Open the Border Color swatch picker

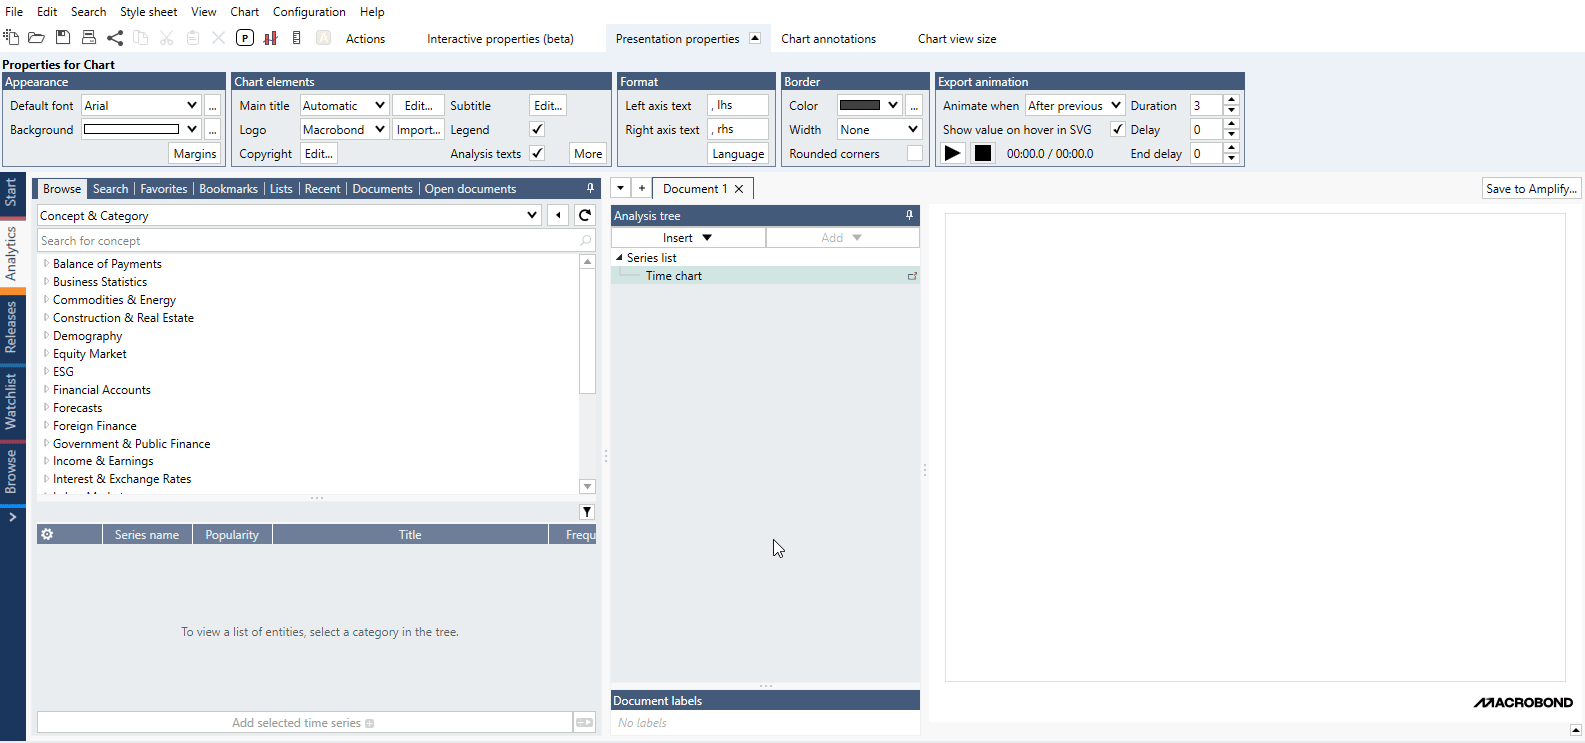[x=869, y=105]
